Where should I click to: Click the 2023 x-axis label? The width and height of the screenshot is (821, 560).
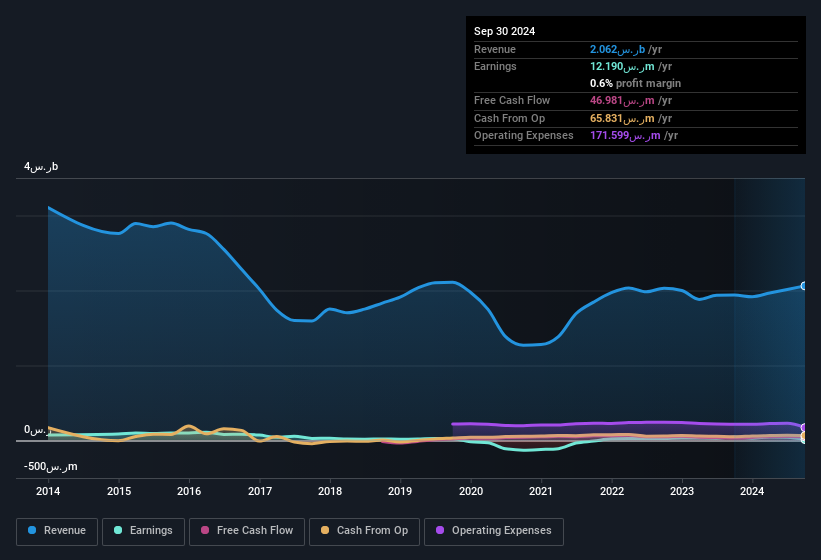682,491
